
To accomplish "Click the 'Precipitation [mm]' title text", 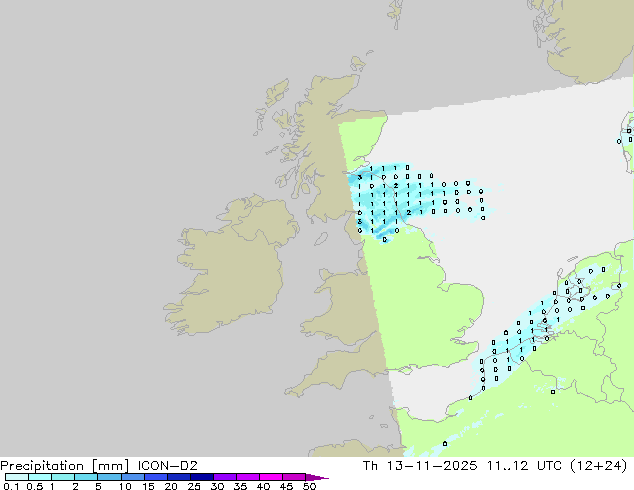I will (x=65, y=466).
